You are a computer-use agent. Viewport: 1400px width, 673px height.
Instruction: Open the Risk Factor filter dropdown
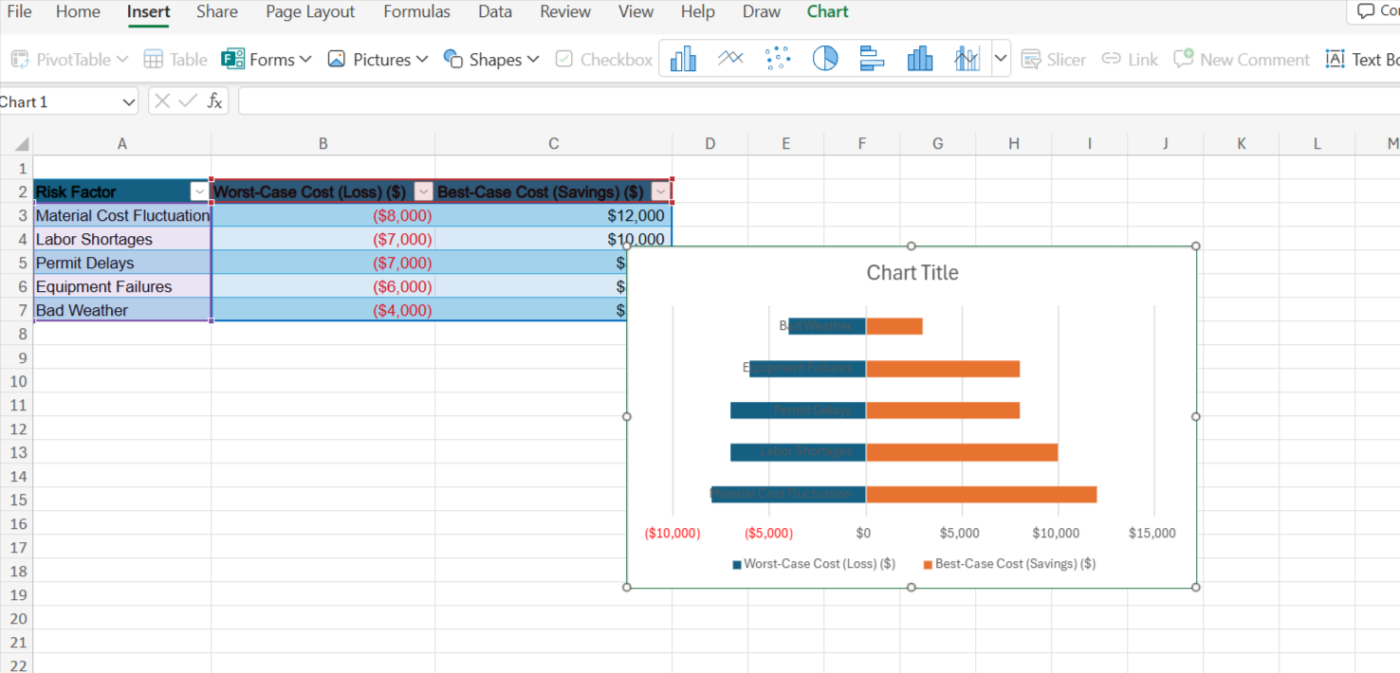(199, 192)
